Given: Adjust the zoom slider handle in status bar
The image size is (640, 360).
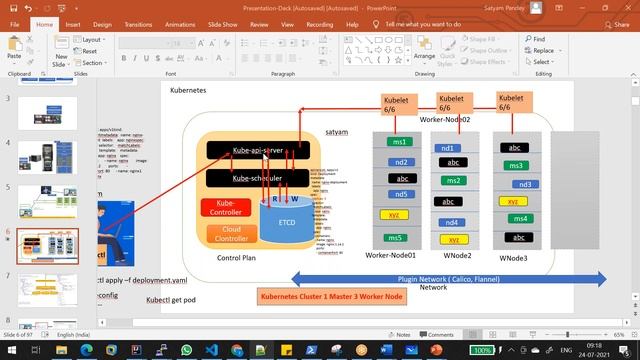Looking at the screenshot, I should pyautogui.click(x=567, y=335).
